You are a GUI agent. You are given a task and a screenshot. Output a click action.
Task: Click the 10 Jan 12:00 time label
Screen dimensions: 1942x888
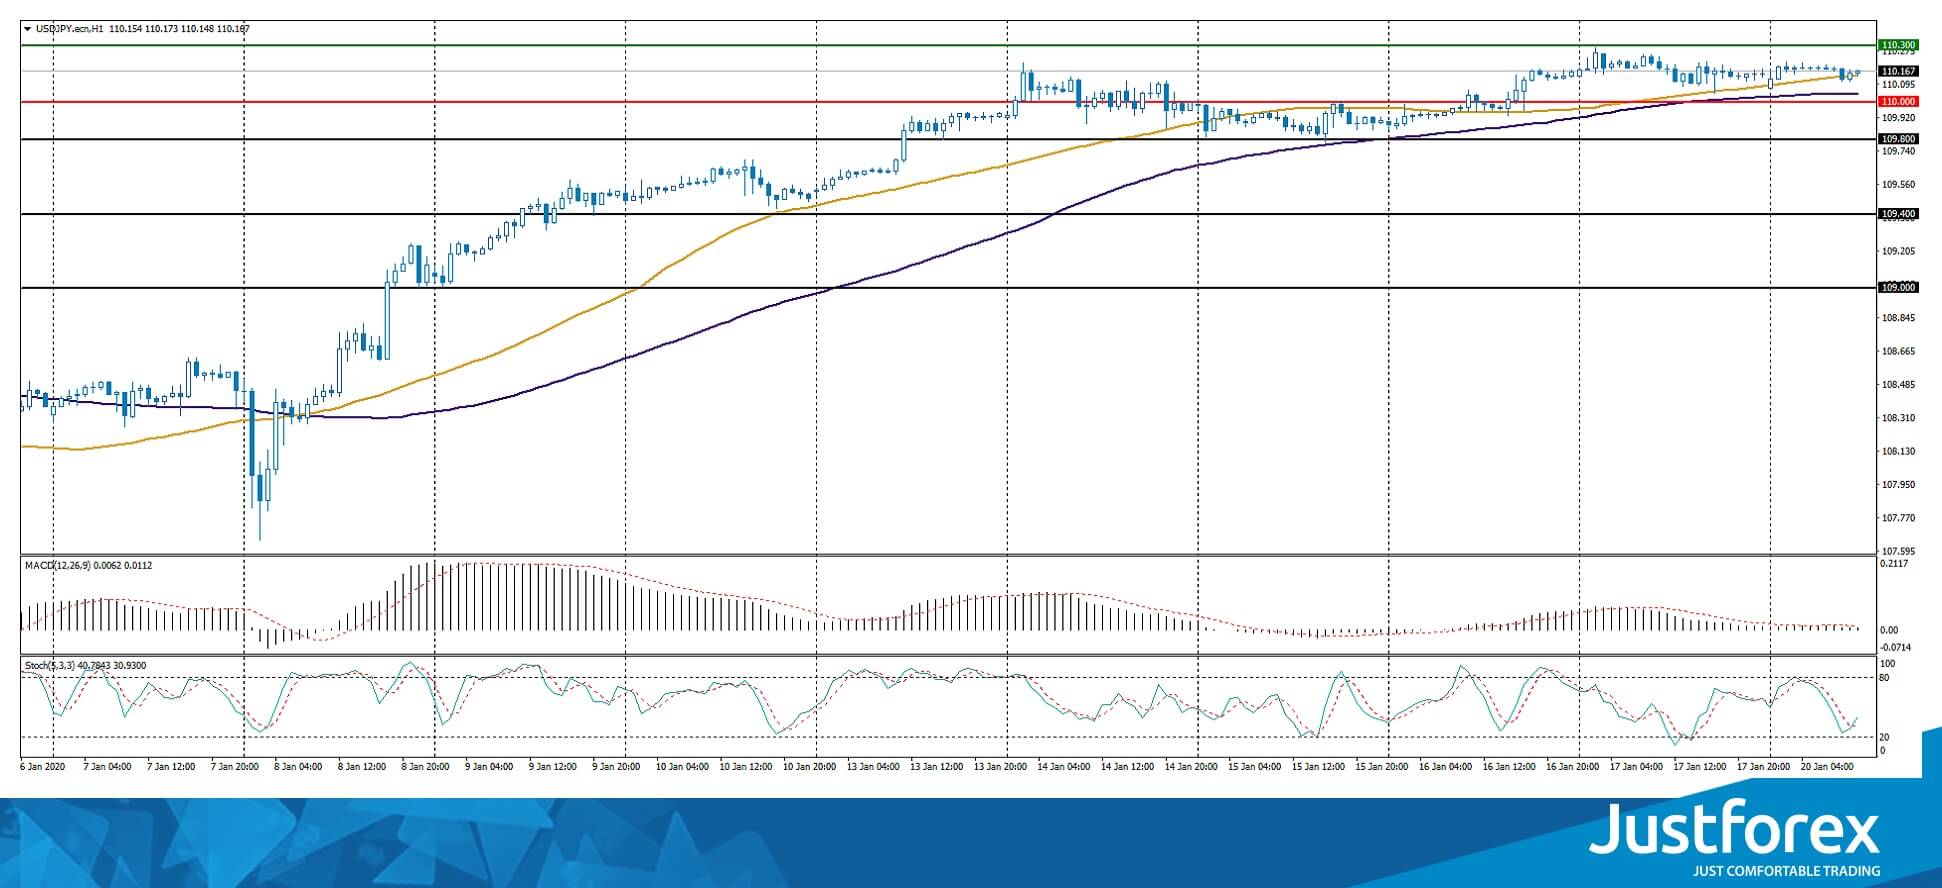[746, 767]
